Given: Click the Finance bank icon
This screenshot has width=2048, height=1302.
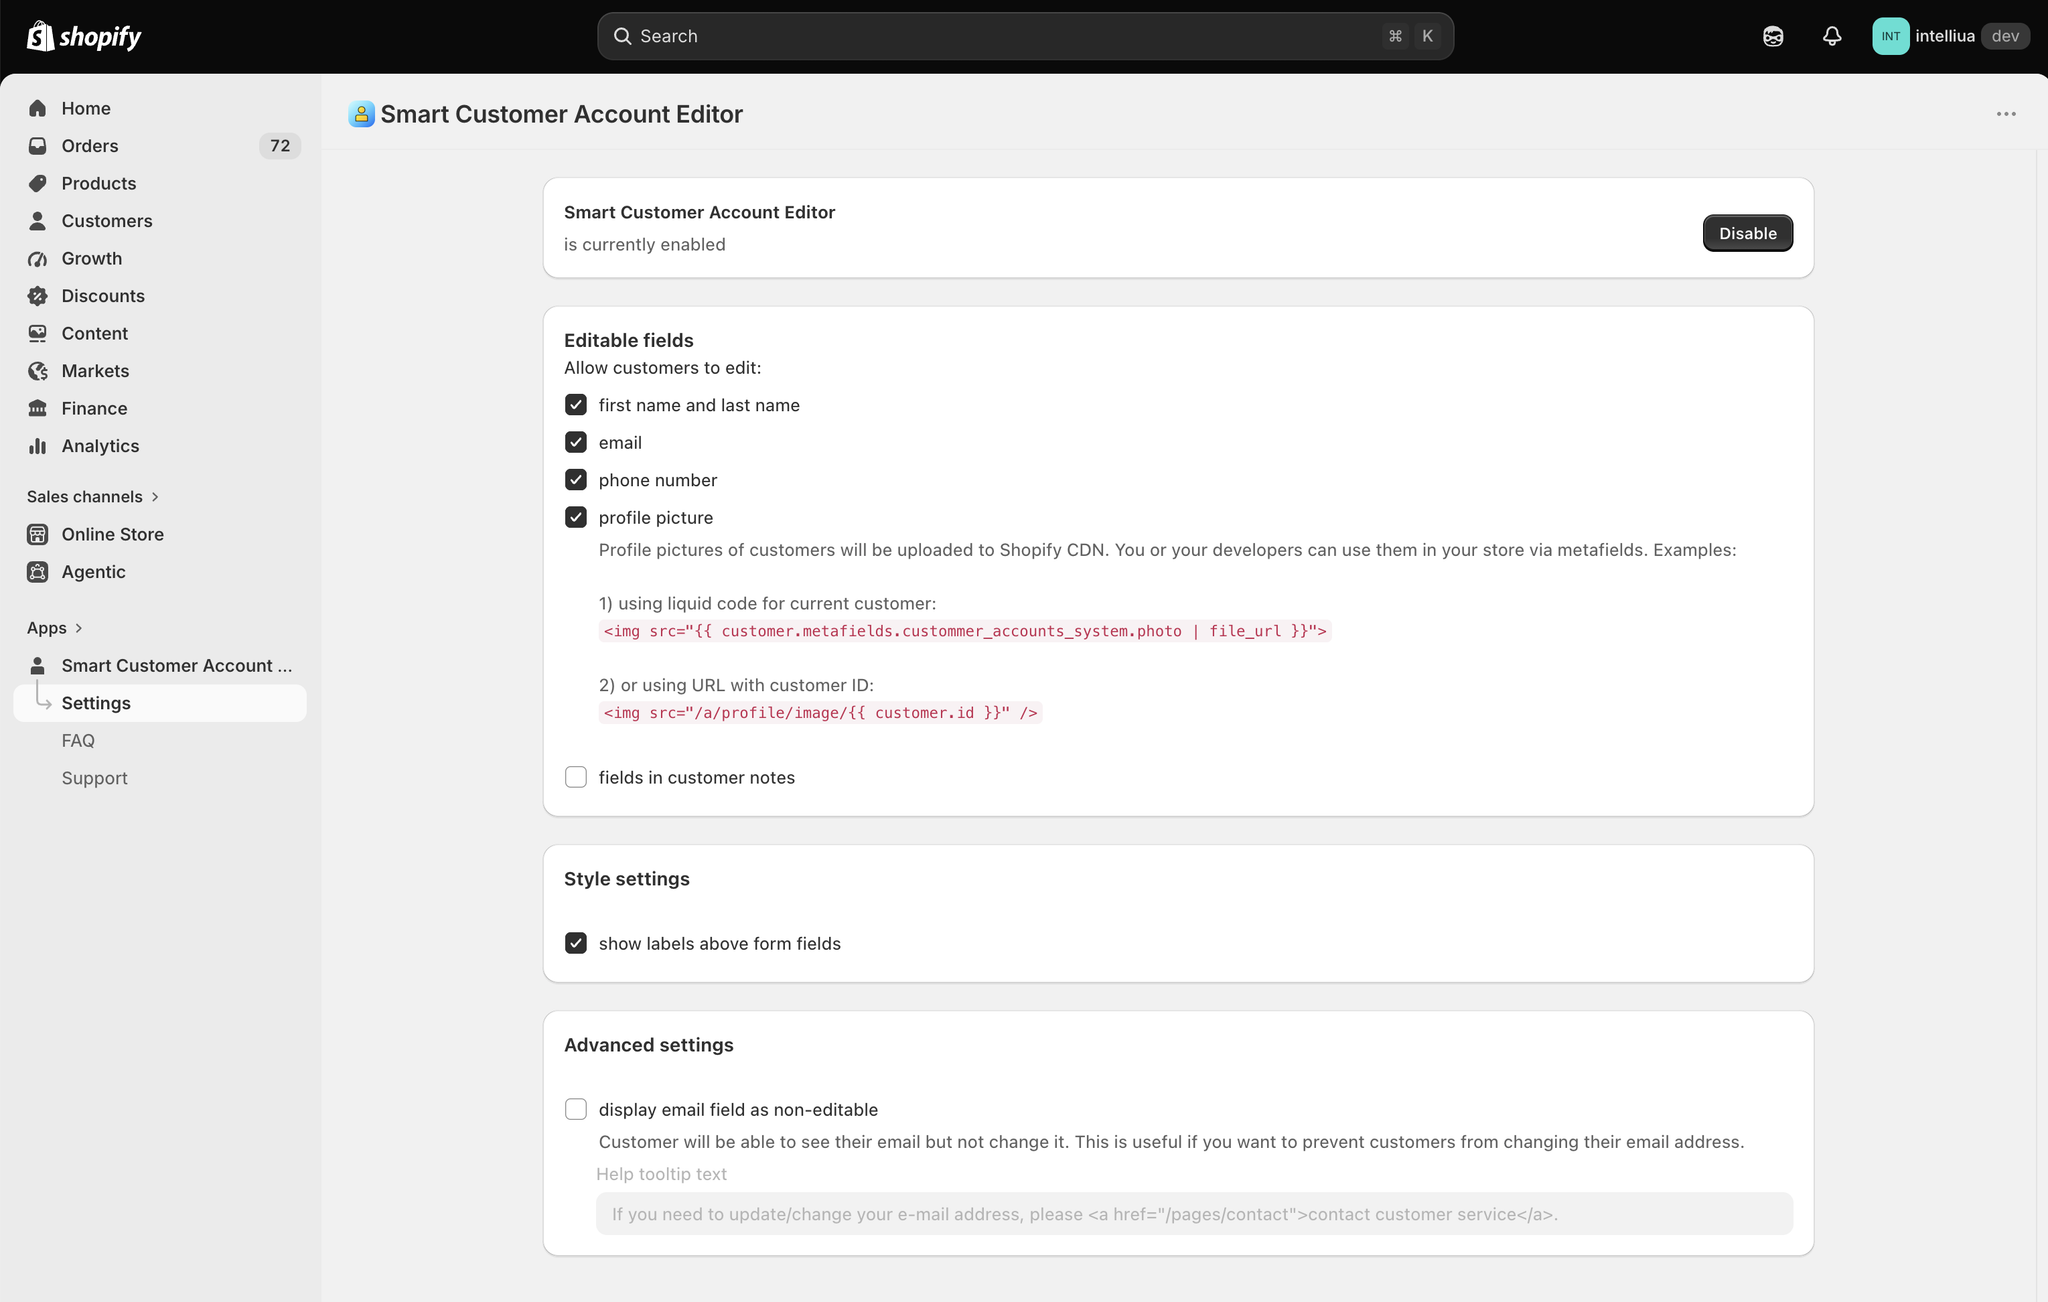Looking at the screenshot, I should pos(38,408).
